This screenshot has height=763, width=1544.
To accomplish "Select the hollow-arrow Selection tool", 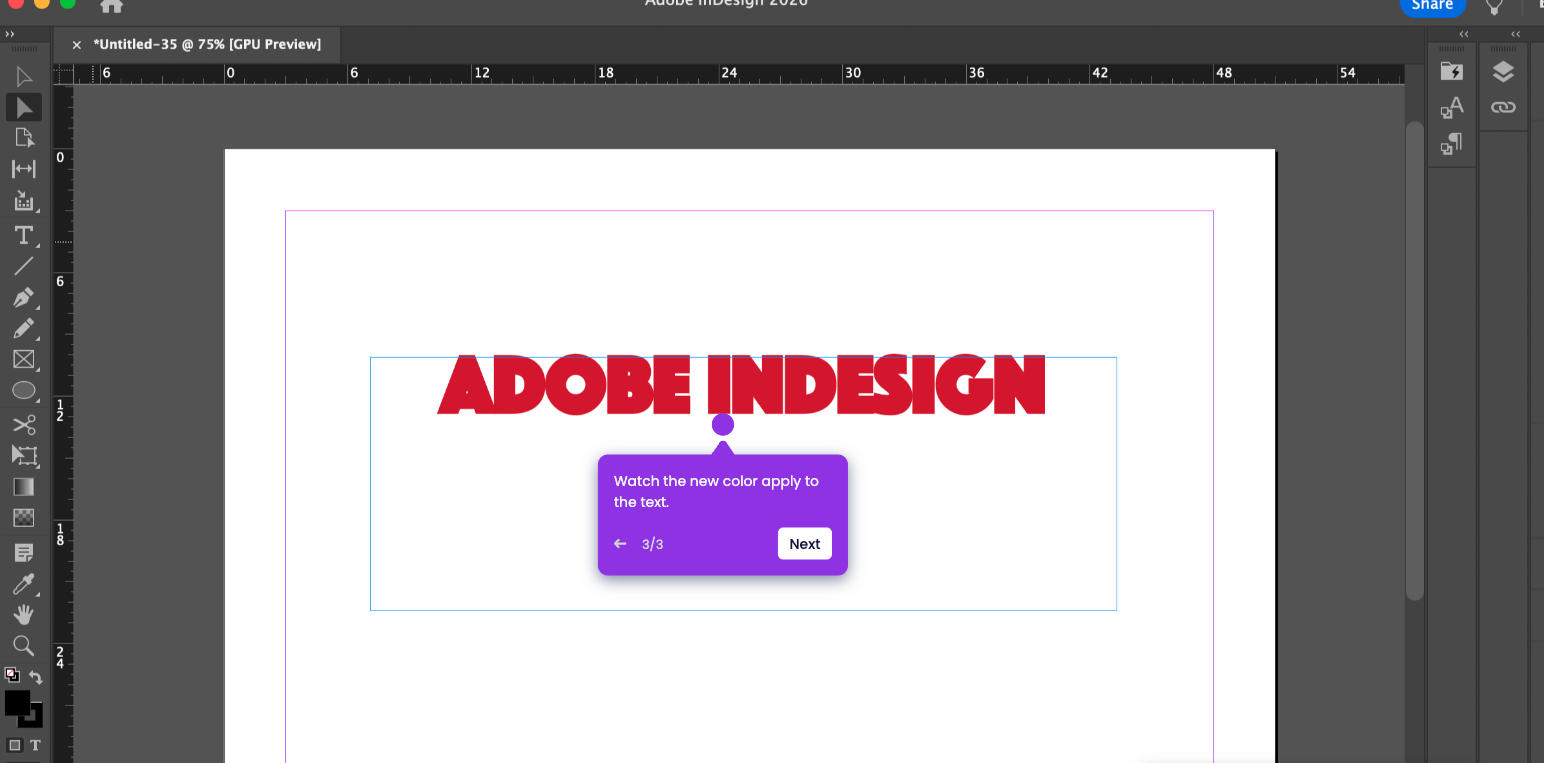I will tap(24, 77).
